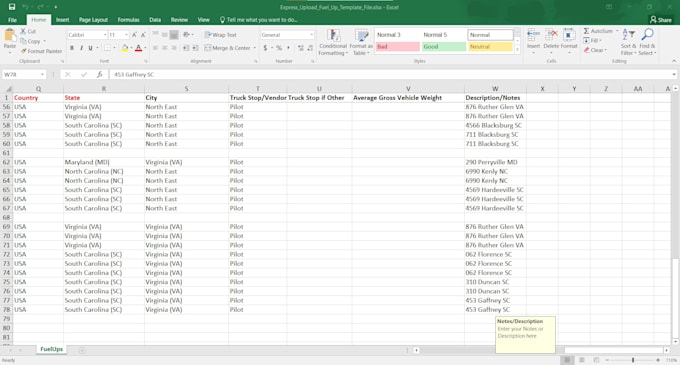The height and width of the screenshot is (365, 680).
Task: Switch to the Formulas tab
Action: [x=128, y=20]
